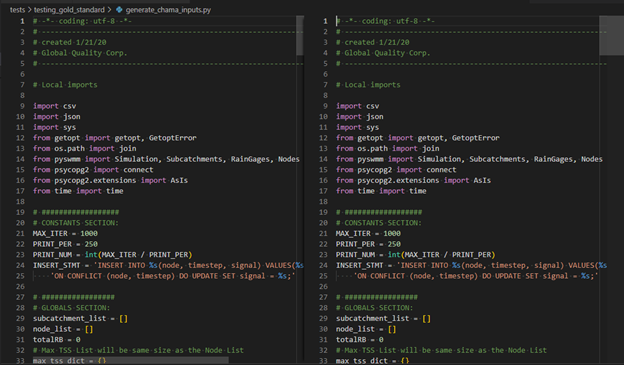Click 'from os.path import join' in left pane
The image size is (624, 365).
84,148
